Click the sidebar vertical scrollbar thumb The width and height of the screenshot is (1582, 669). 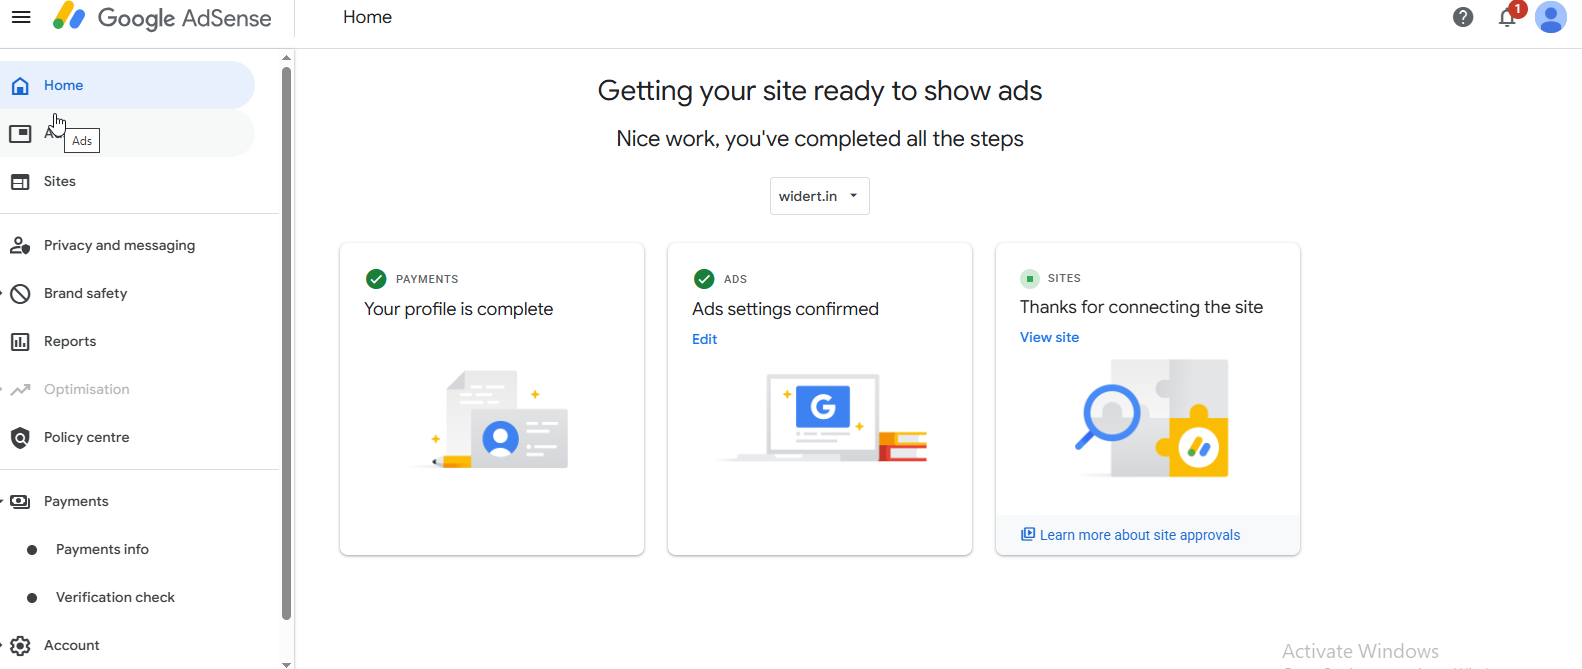287,343
